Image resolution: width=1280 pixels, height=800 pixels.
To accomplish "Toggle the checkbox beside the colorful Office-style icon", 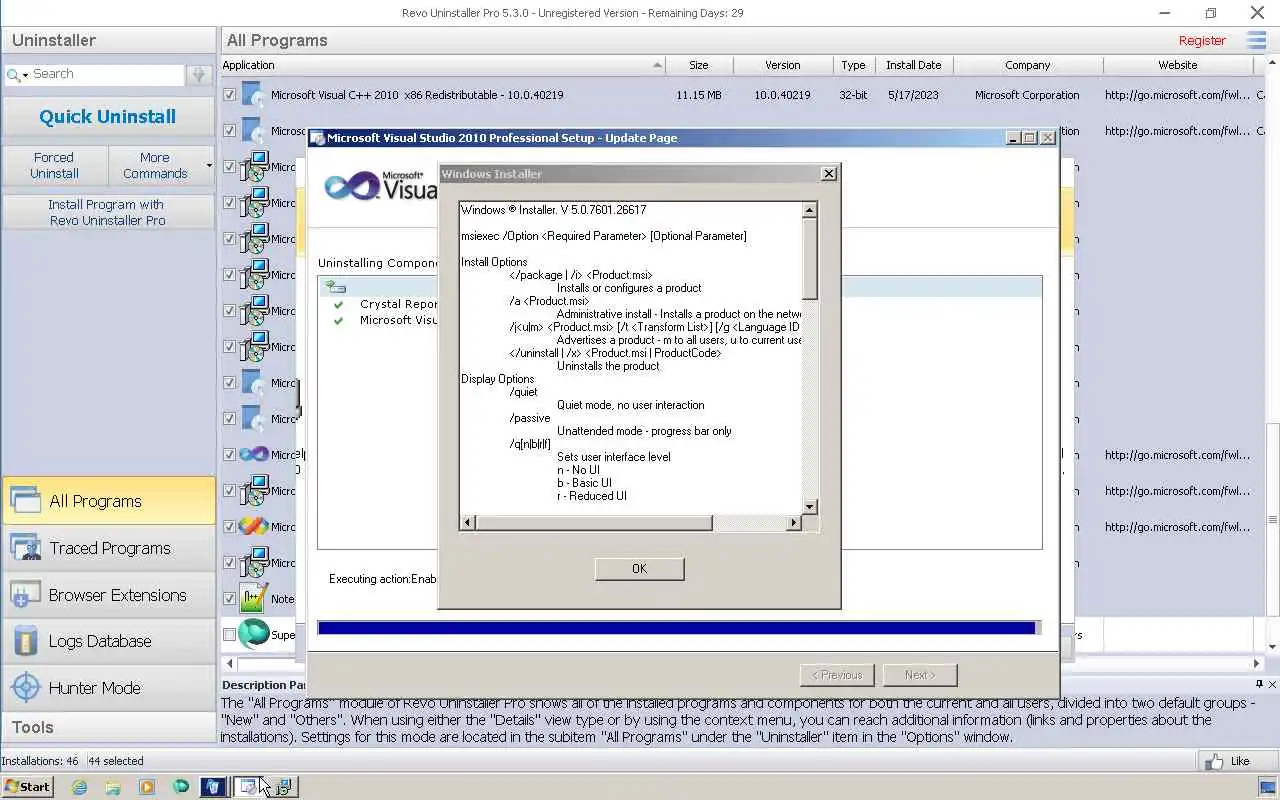I will coord(230,527).
